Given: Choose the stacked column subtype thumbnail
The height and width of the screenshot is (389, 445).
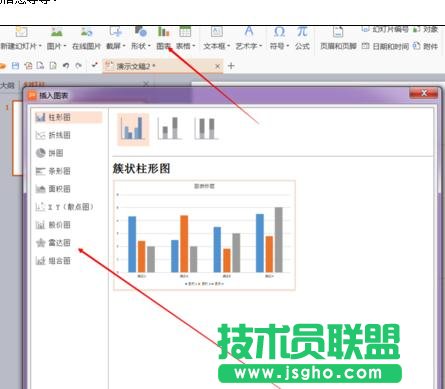Looking at the screenshot, I should click(169, 129).
